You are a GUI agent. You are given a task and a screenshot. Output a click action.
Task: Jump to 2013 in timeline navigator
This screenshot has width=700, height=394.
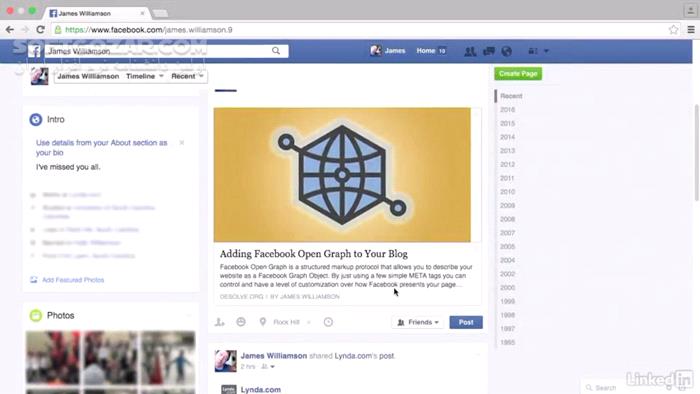tap(508, 151)
